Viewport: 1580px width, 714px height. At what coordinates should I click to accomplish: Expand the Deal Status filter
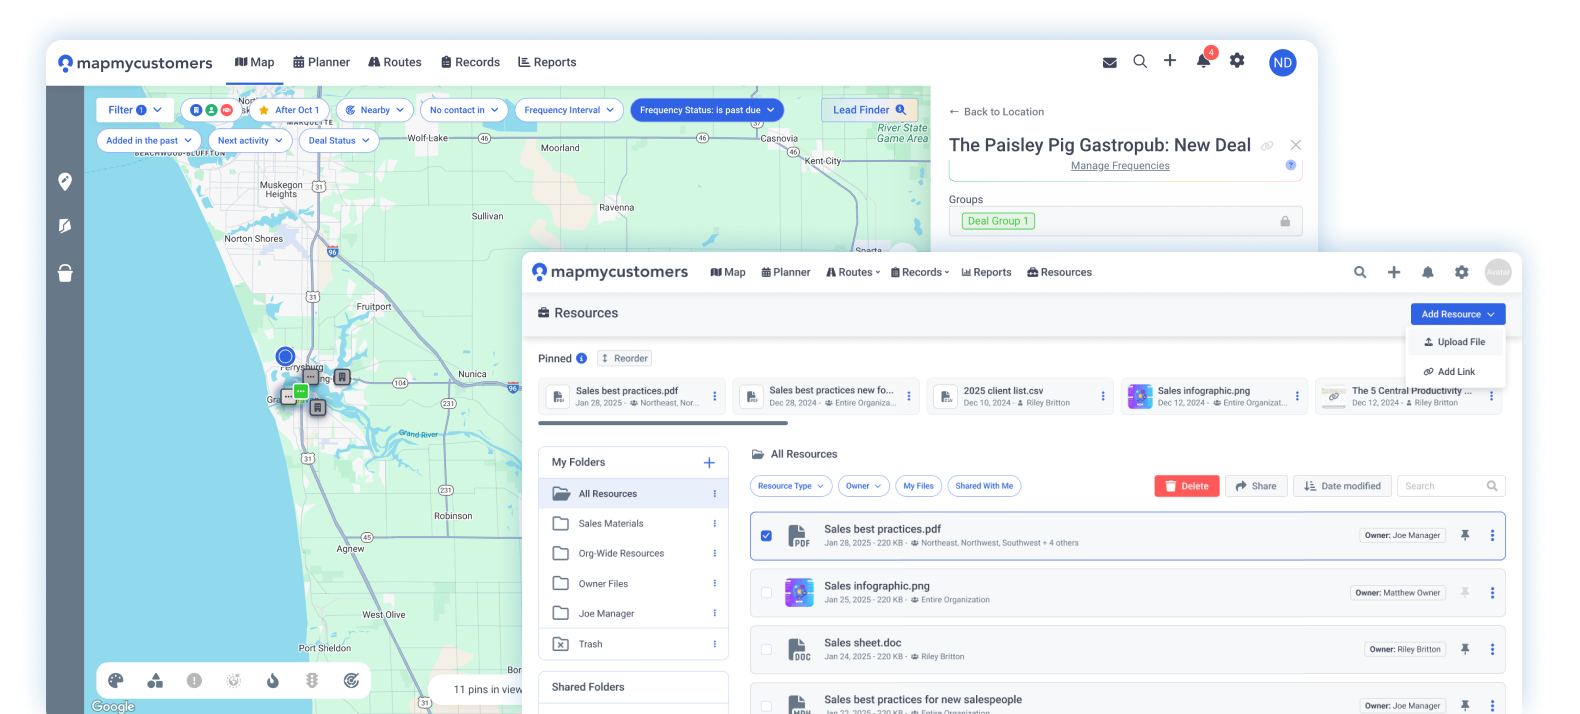point(338,141)
